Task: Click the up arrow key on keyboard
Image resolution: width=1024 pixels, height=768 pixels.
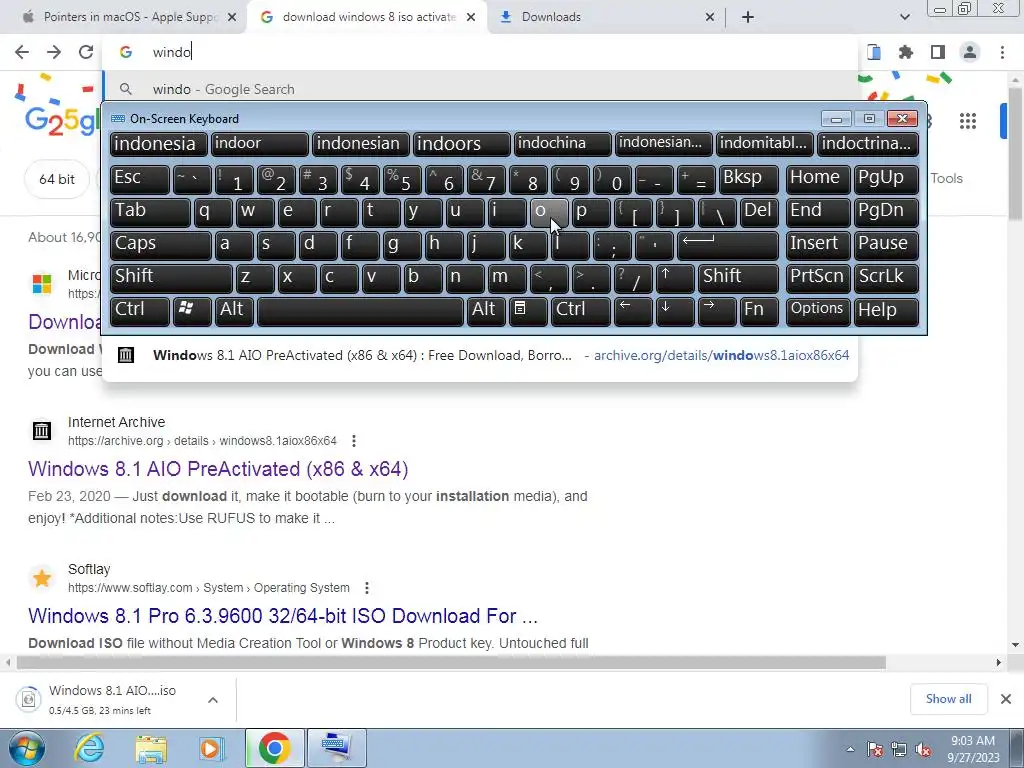Action: (675, 278)
